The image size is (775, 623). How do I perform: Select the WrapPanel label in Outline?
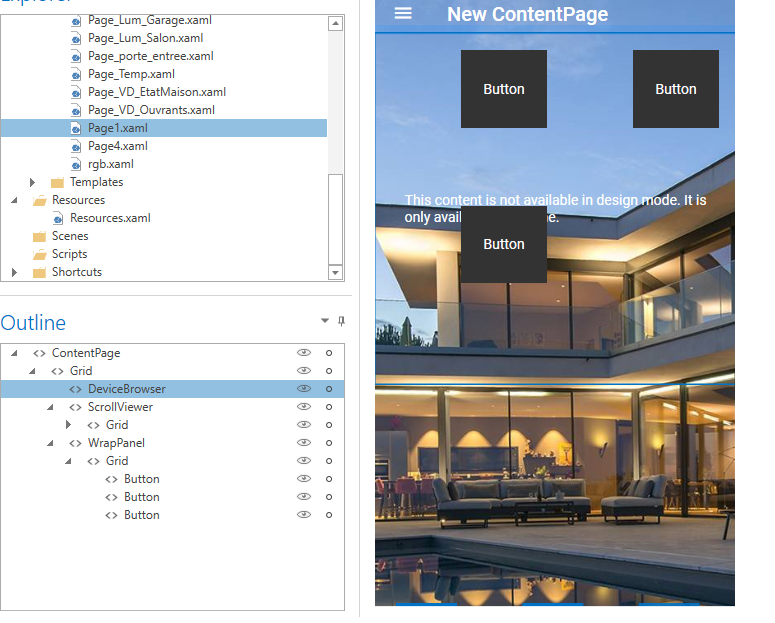116,443
